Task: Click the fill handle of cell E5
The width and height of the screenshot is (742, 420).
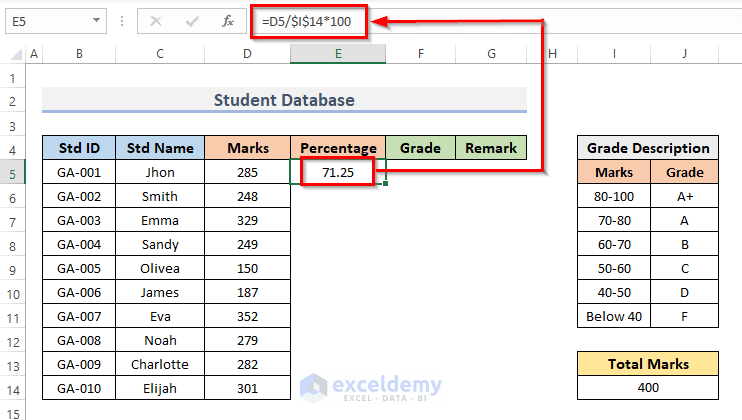Action: pyautogui.click(x=385, y=184)
